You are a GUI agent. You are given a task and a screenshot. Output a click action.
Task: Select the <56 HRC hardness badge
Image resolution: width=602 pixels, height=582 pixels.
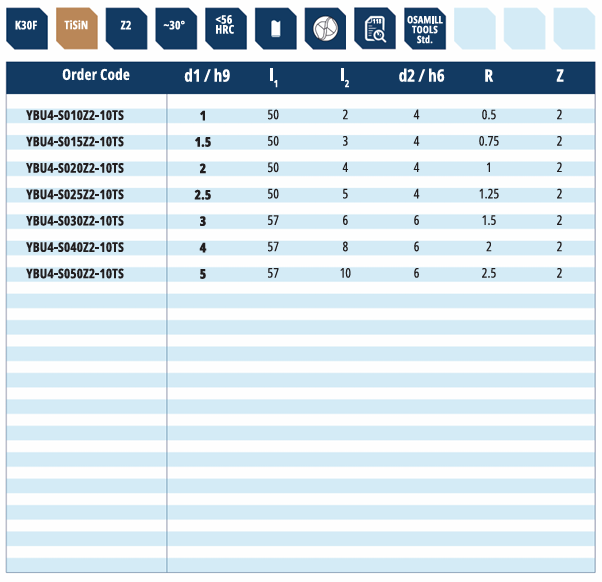coord(225,26)
